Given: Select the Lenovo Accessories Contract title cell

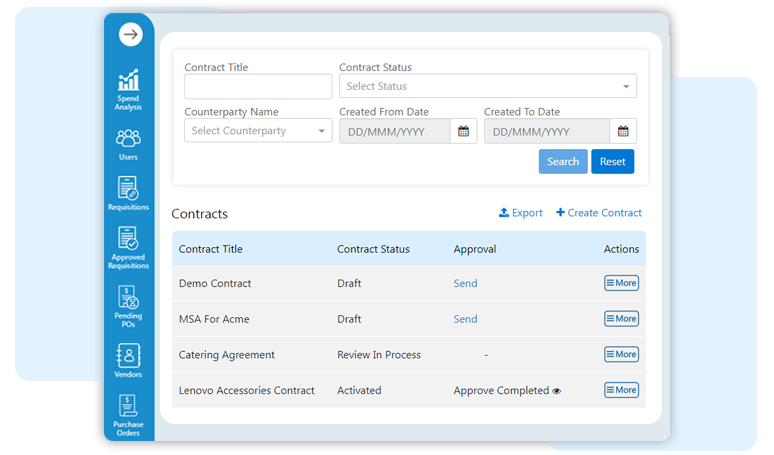Looking at the screenshot, I should tap(246, 390).
